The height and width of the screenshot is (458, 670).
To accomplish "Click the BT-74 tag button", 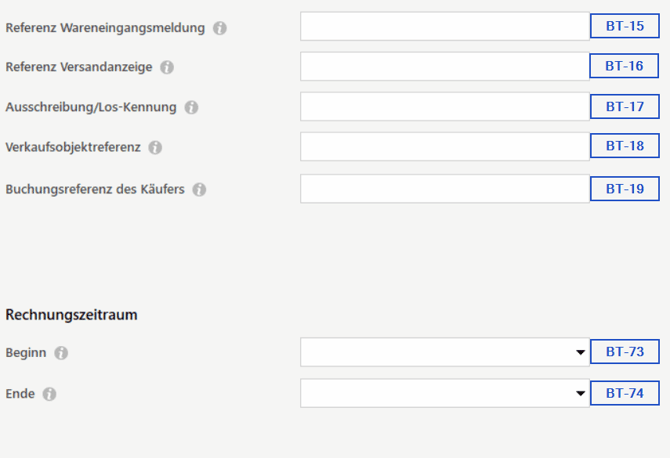I will (625, 393).
